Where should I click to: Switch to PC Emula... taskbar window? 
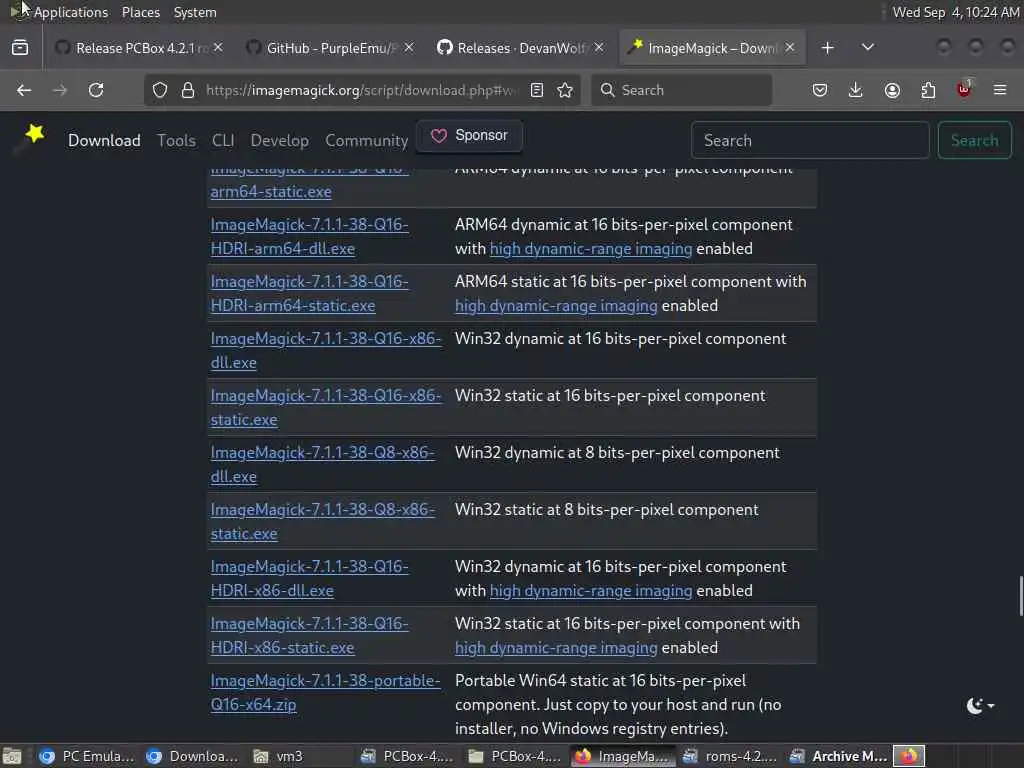click(87, 756)
